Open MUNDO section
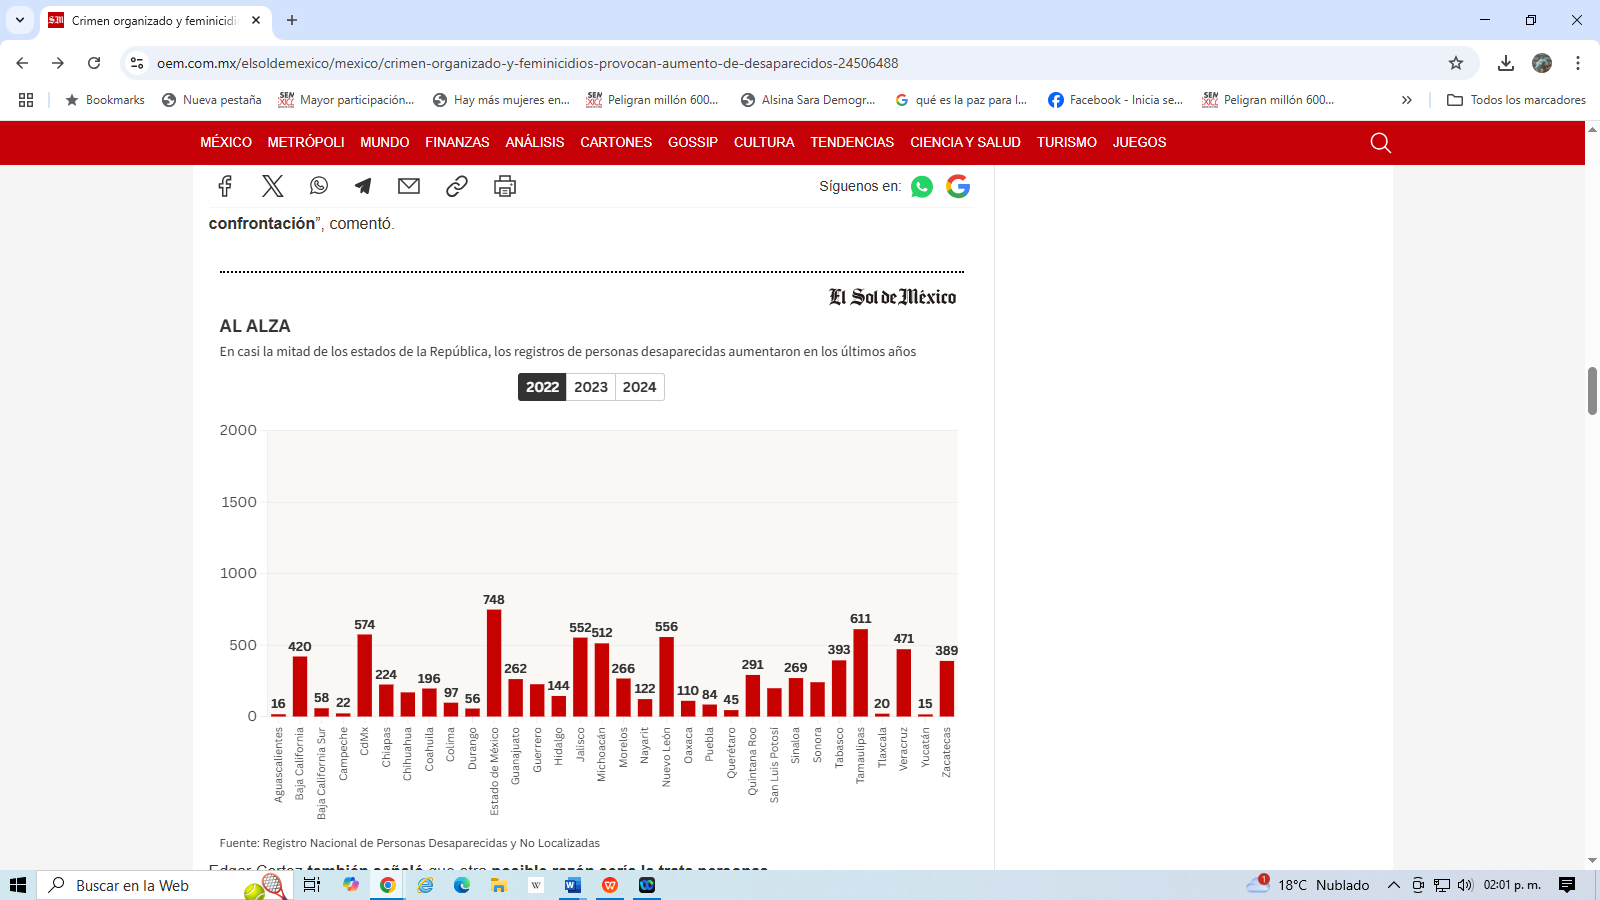The width and height of the screenshot is (1600, 900). point(385,142)
